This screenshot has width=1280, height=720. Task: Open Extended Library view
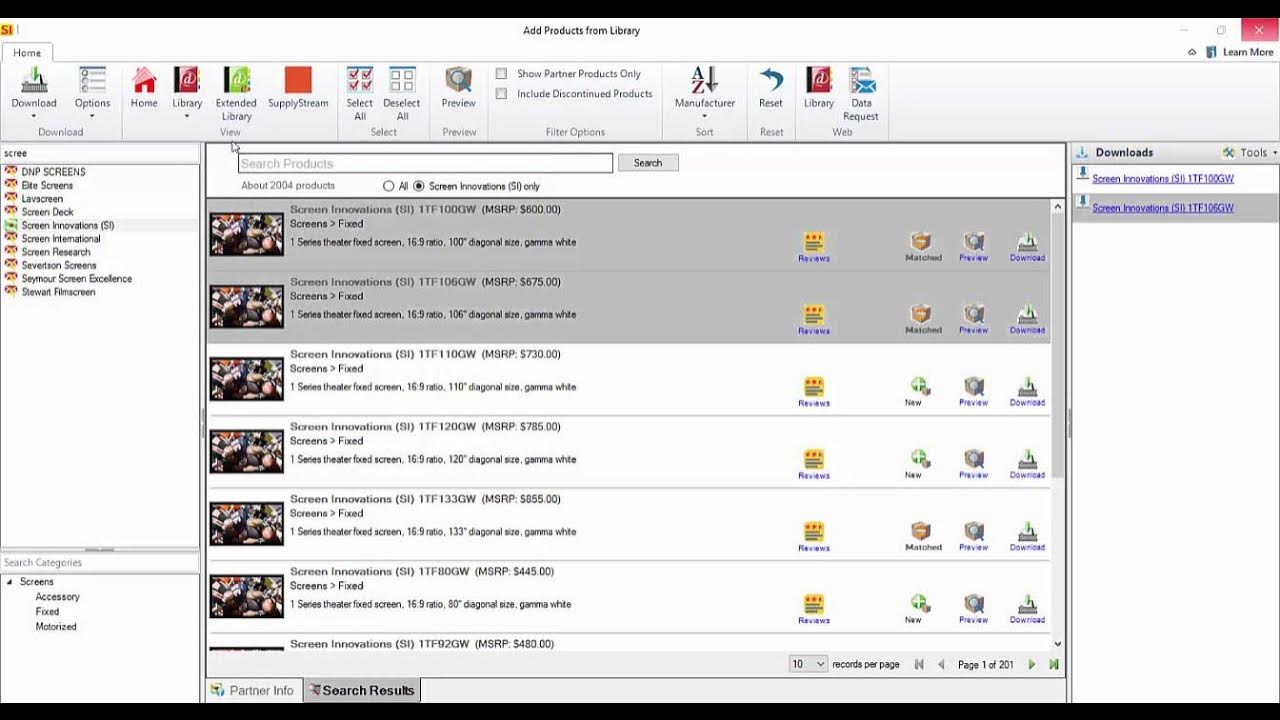[236, 94]
